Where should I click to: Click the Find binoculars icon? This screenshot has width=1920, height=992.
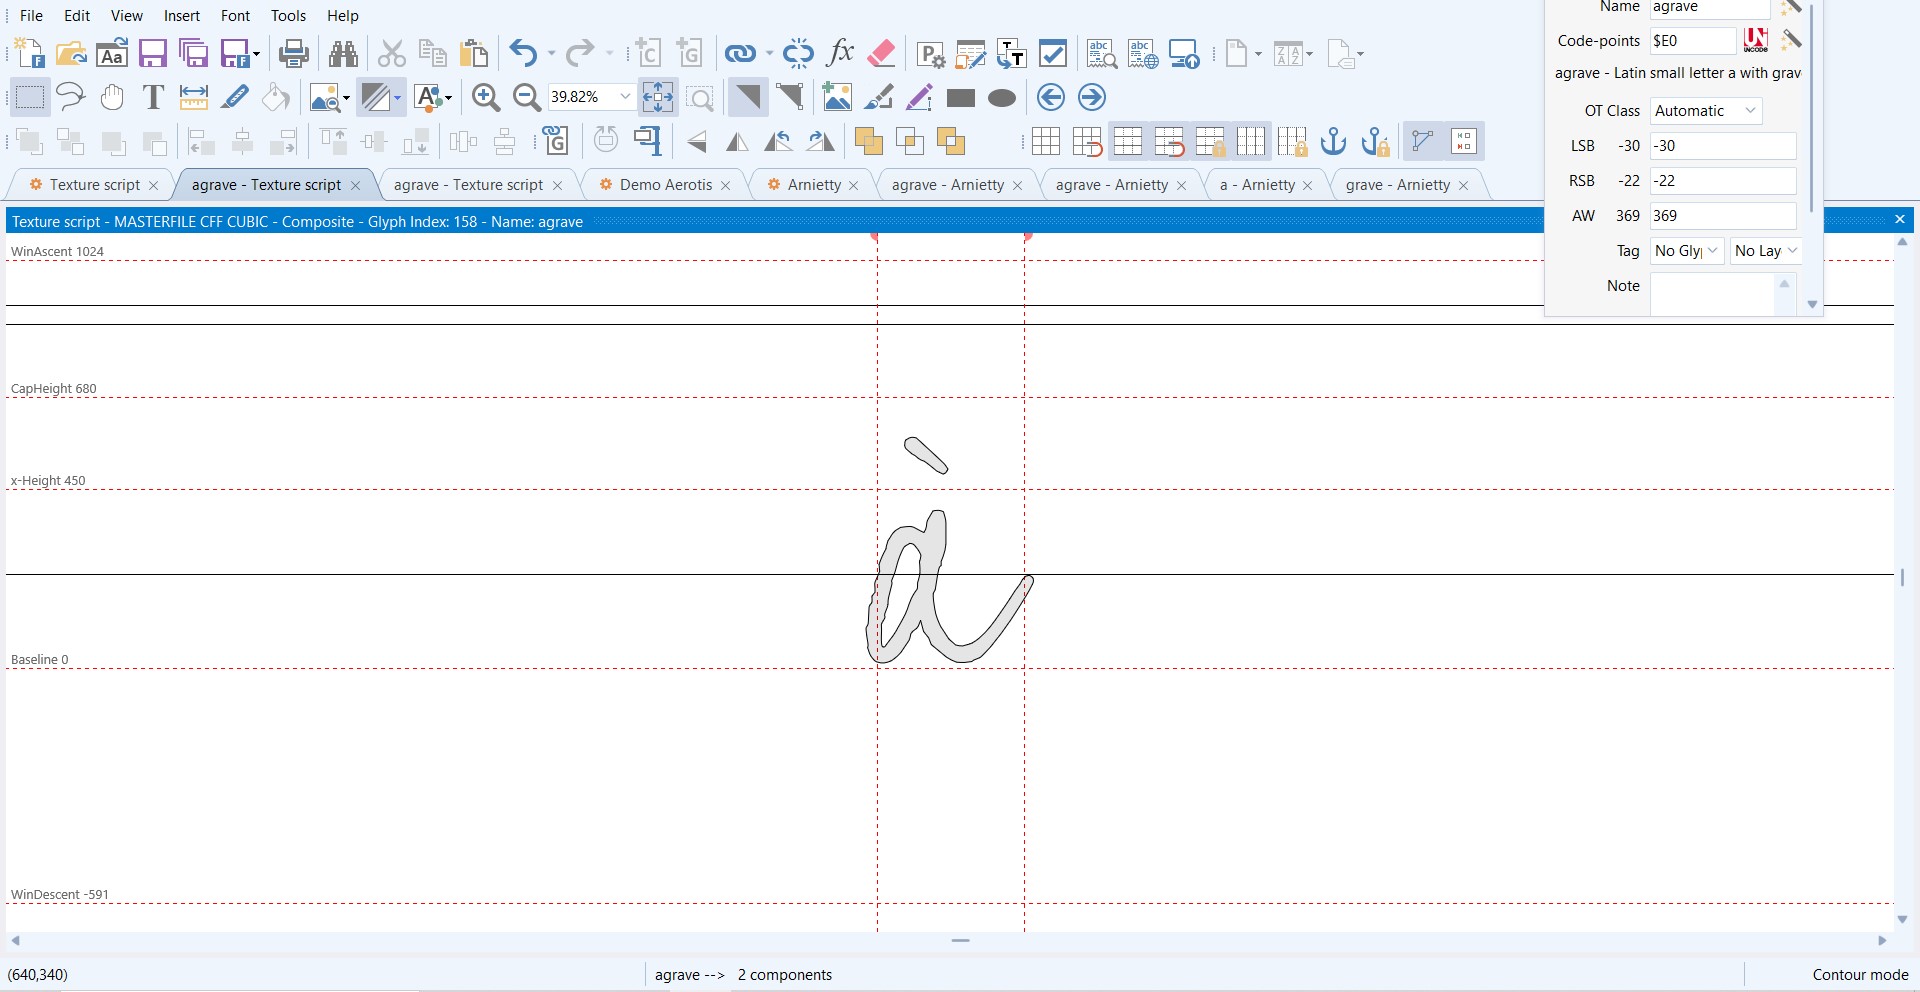coord(343,53)
